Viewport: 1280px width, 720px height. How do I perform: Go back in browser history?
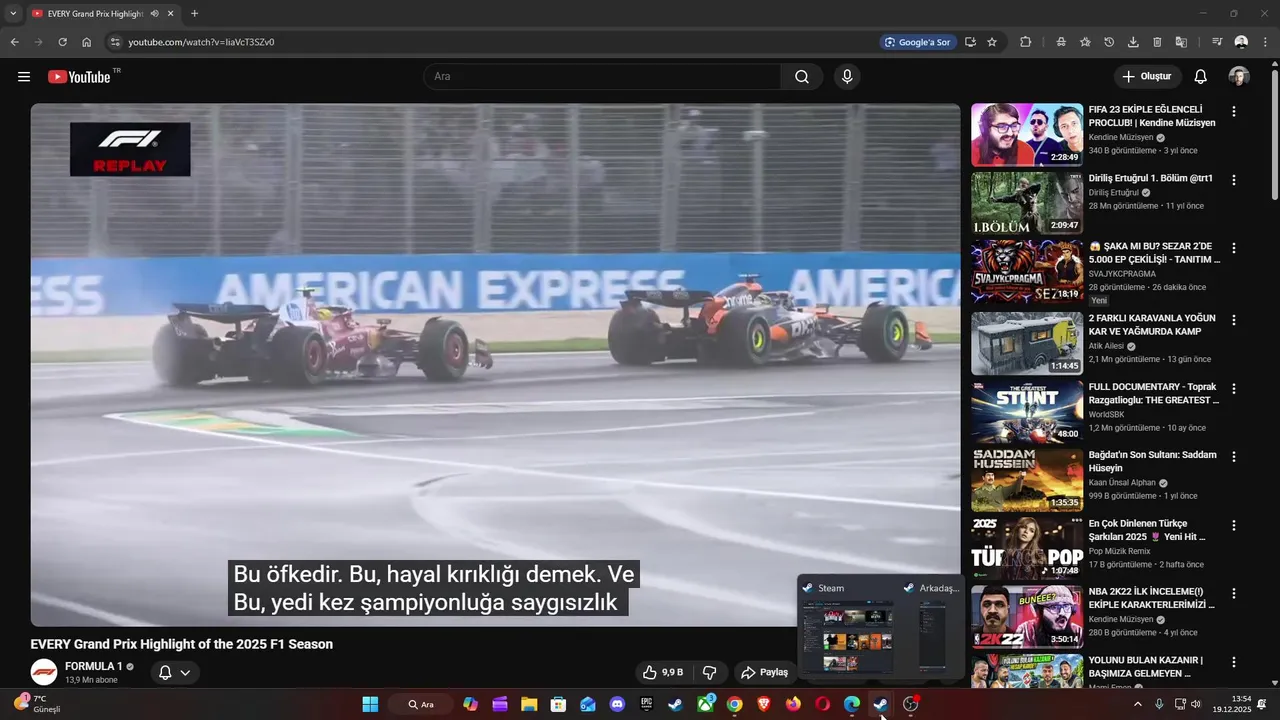pos(14,42)
